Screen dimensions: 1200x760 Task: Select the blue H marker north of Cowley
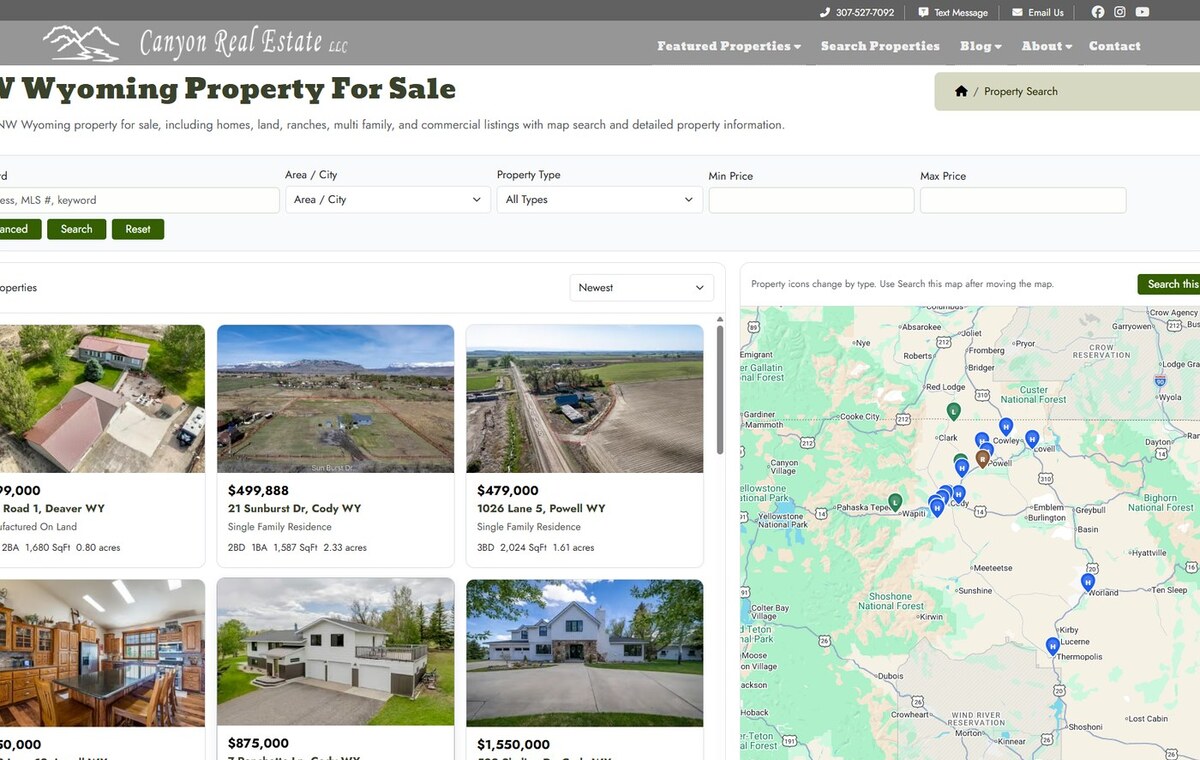click(1006, 426)
